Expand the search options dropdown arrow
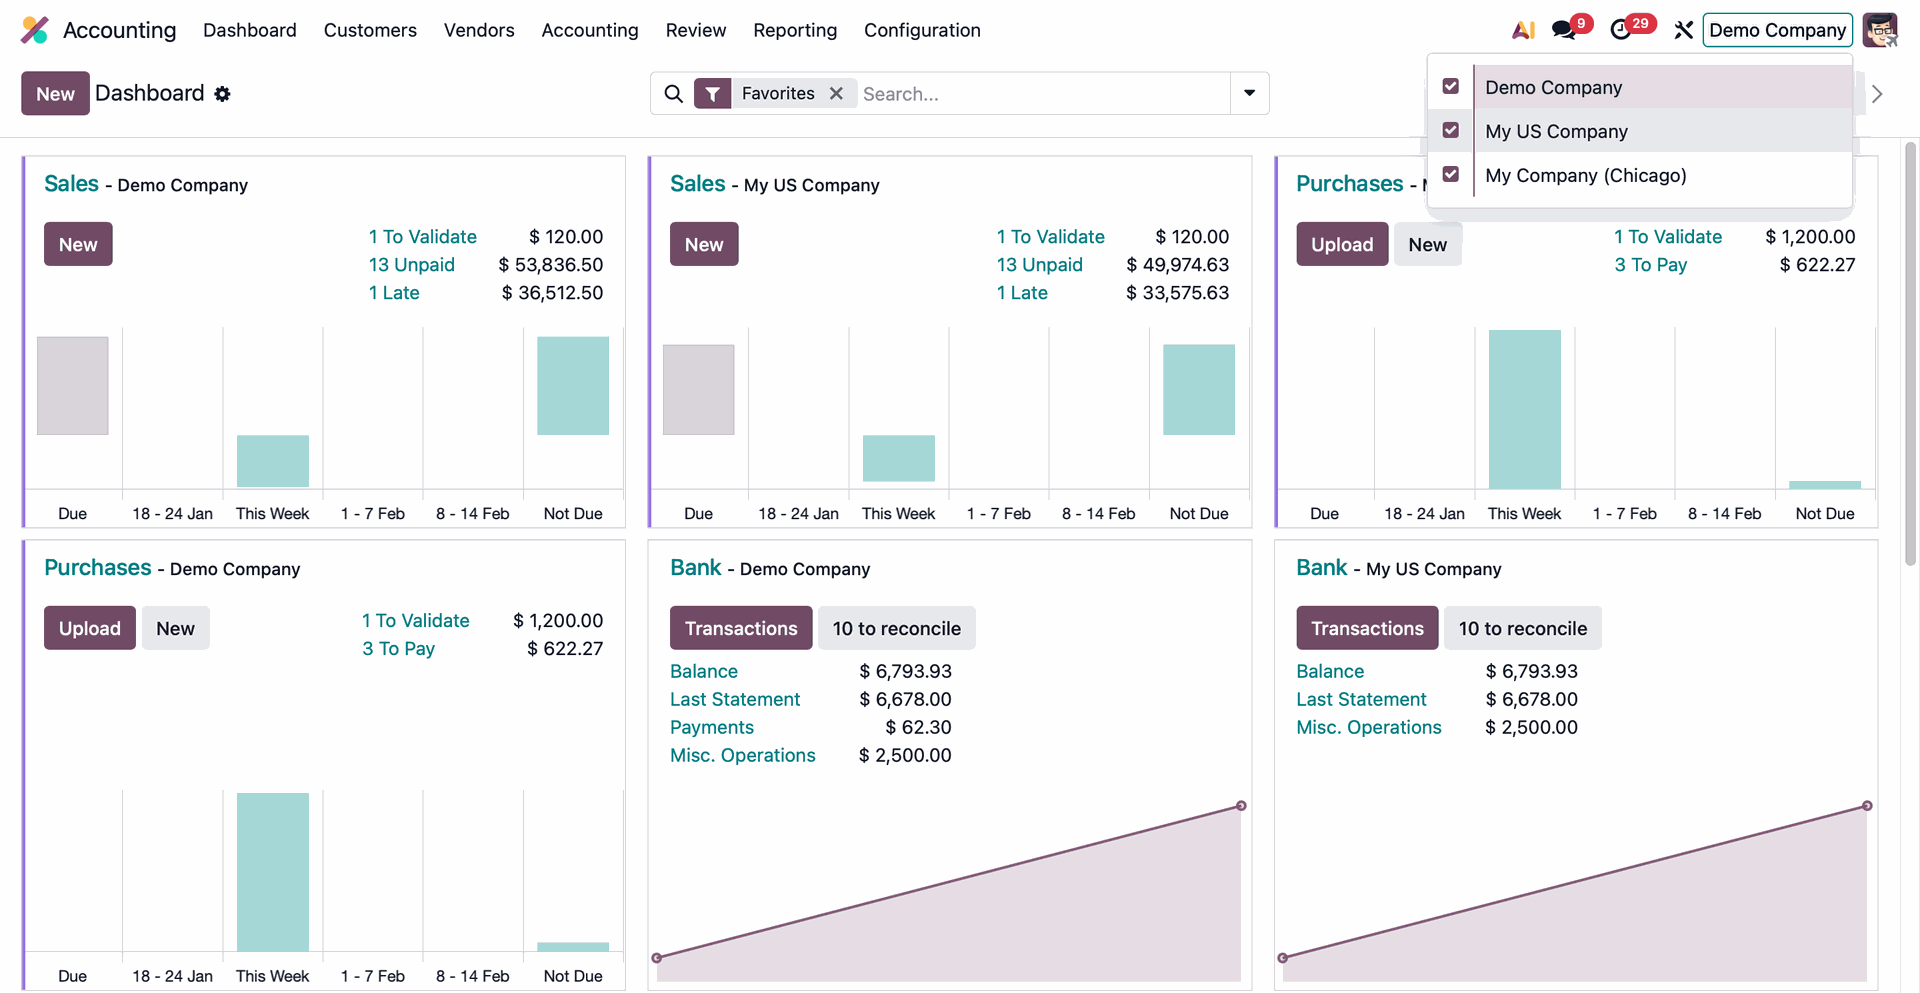Image resolution: width=1920 pixels, height=993 pixels. [x=1249, y=93]
